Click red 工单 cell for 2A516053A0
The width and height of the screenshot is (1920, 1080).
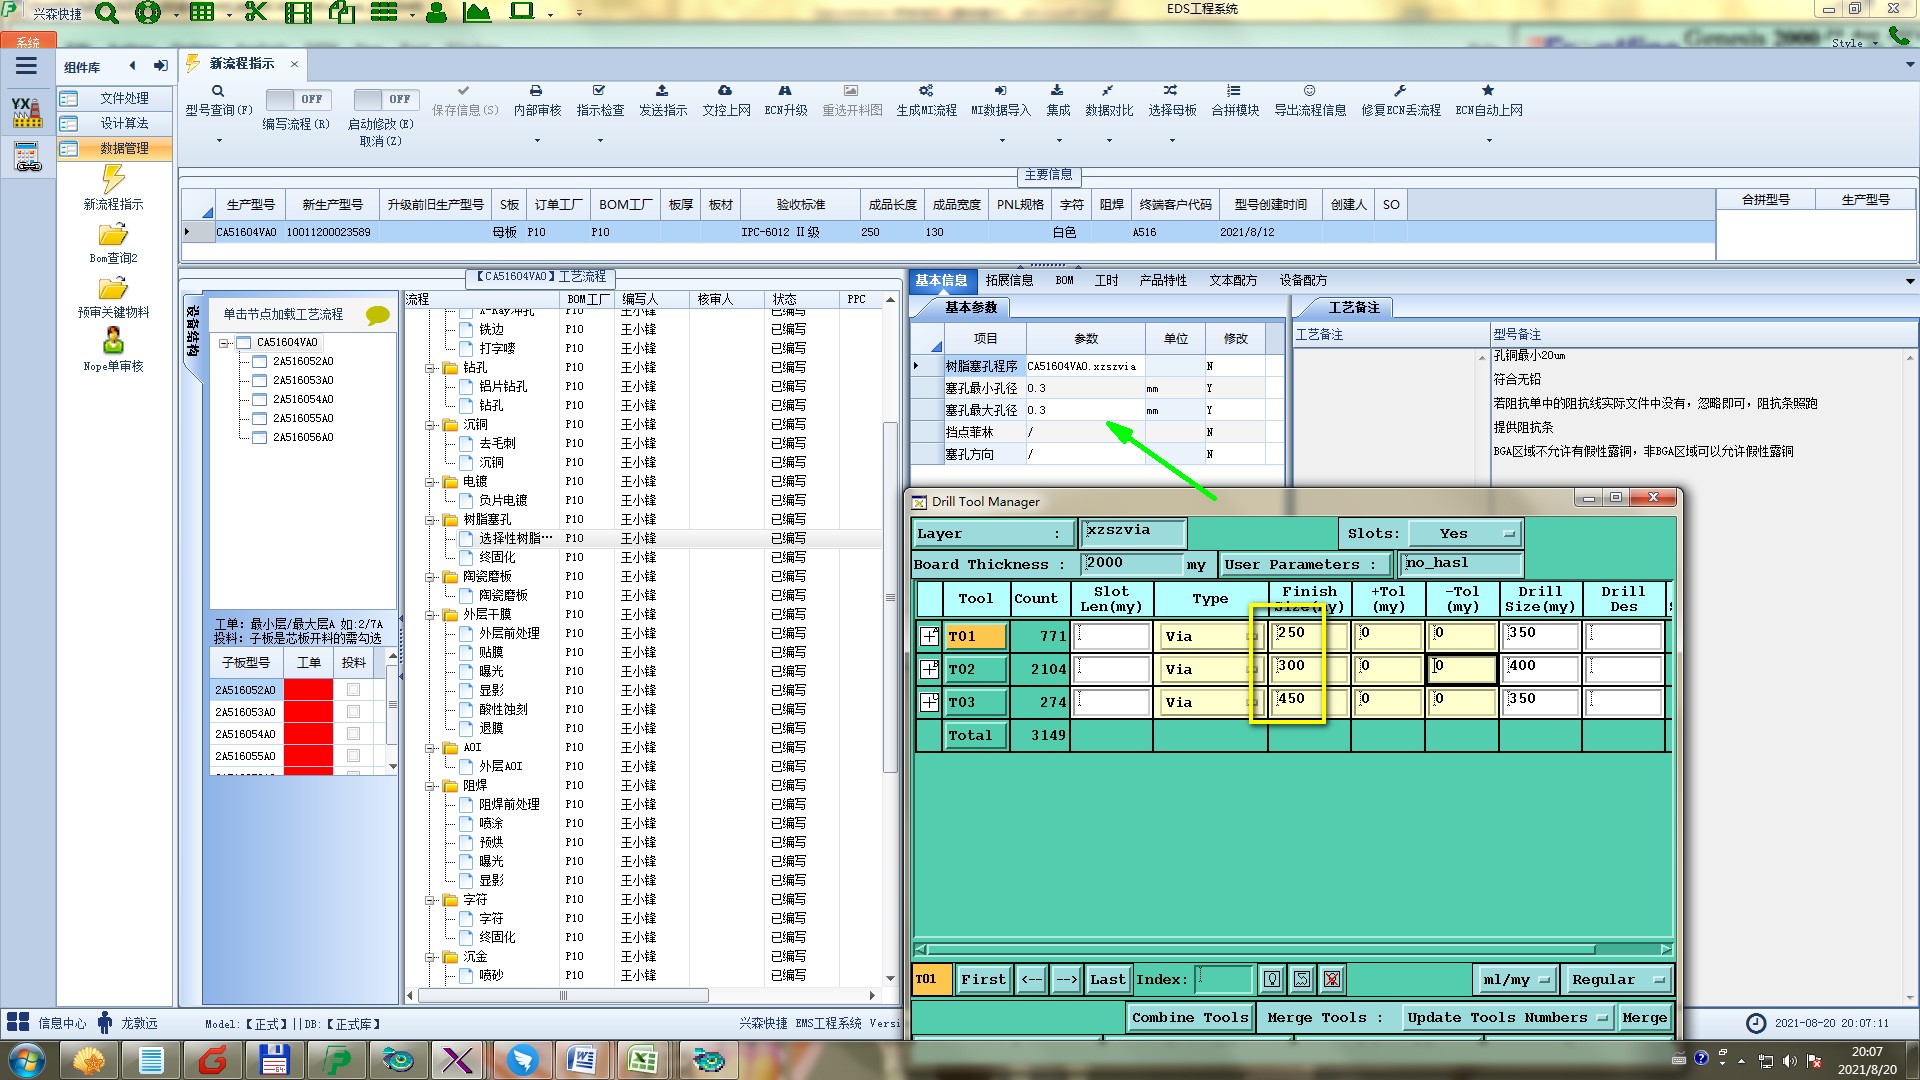point(308,712)
